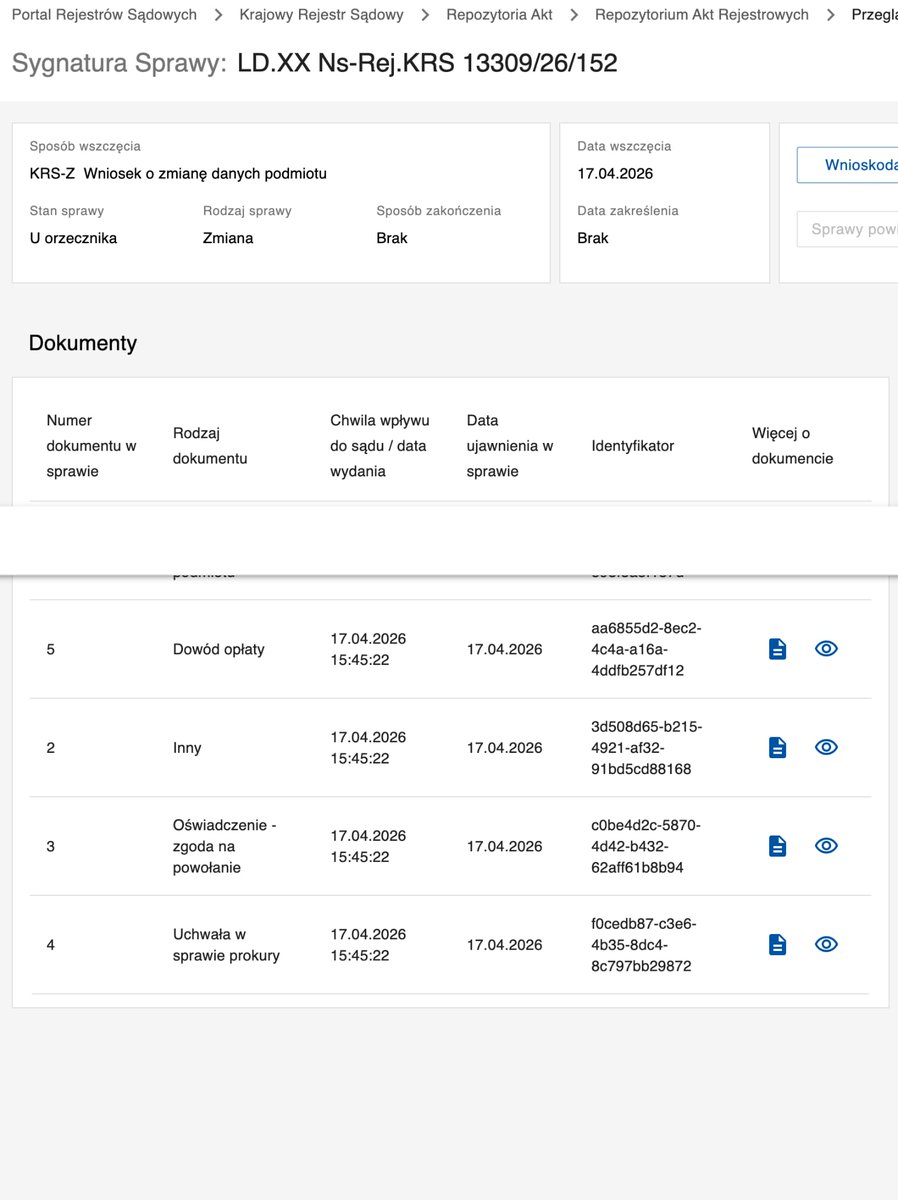Screen dimensions: 898x1200
Task: Open Repozytorium Akt Rejestrowych breadcrumb
Action: point(702,15)
